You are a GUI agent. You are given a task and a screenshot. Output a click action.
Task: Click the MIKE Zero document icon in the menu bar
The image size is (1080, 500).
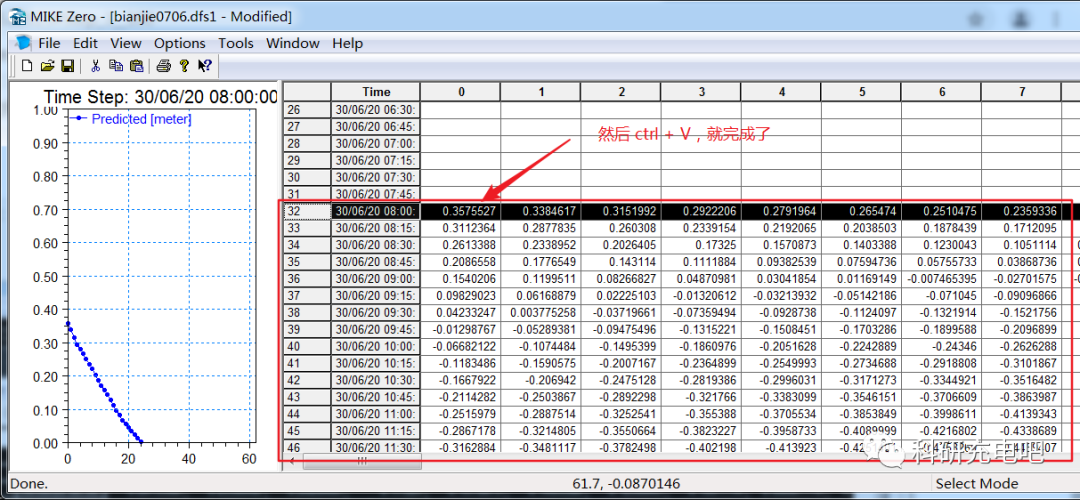23,43
